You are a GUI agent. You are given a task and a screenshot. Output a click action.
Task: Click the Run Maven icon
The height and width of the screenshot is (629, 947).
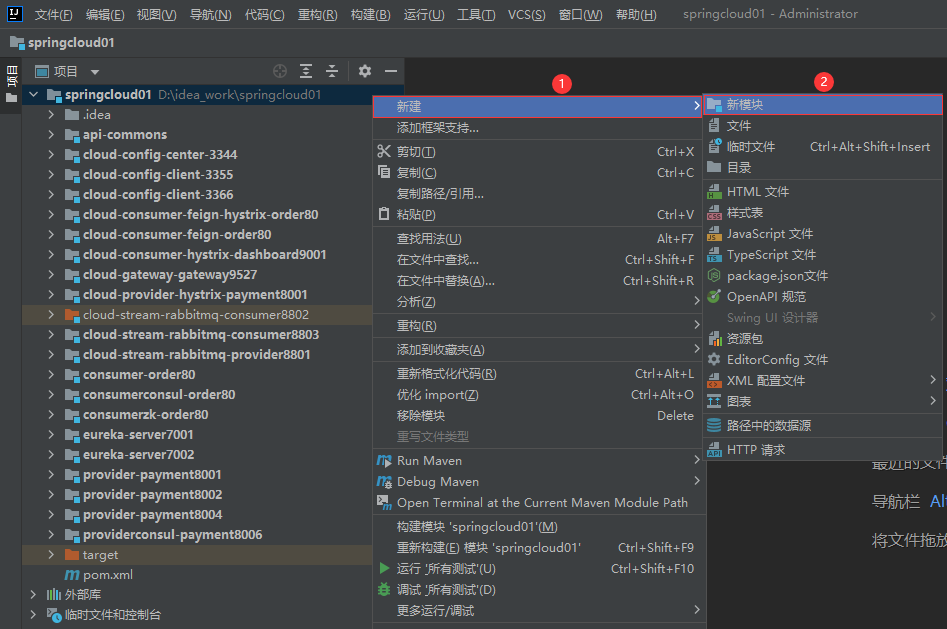click(x=384, y=461)
